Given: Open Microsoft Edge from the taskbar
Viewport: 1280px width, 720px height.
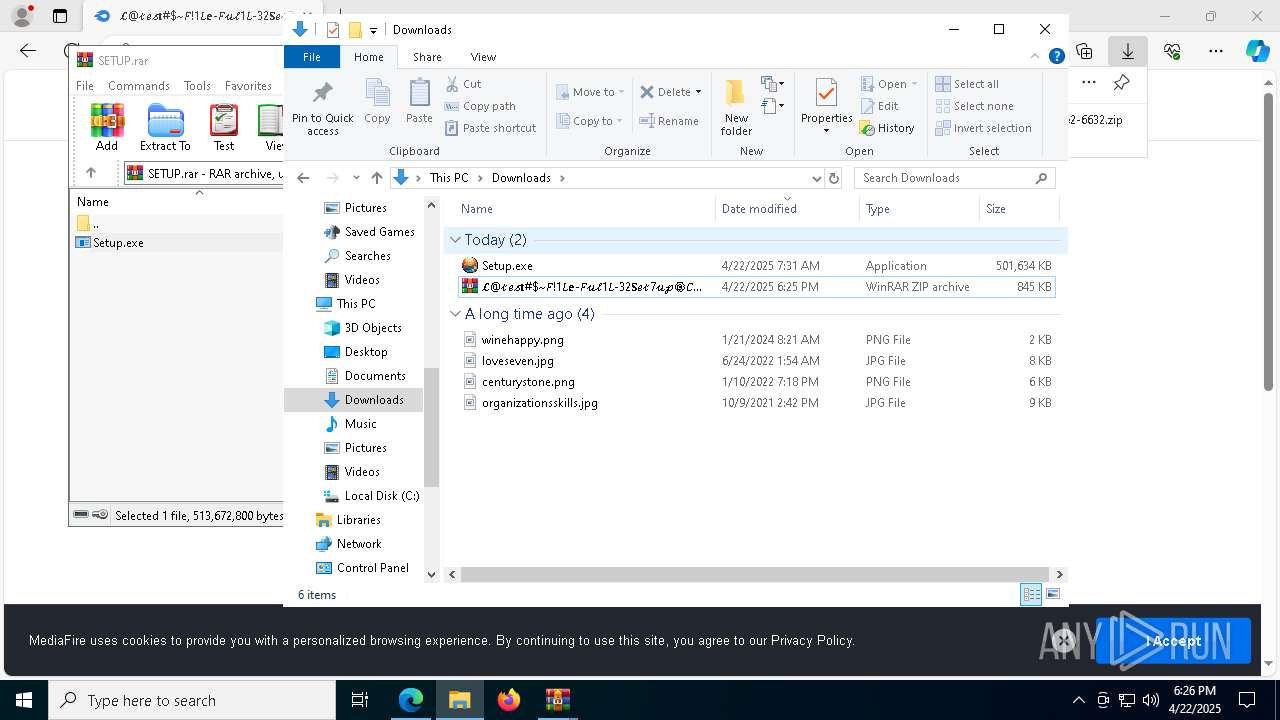Looking at the screenshot, I should (411, 700).
